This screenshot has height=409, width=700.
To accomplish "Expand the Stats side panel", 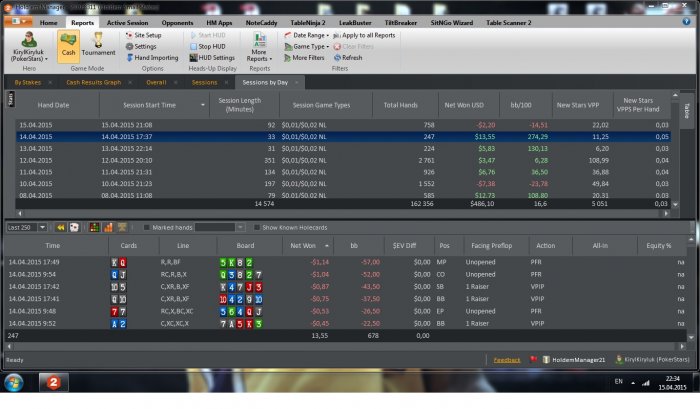I will coord(11,99).
